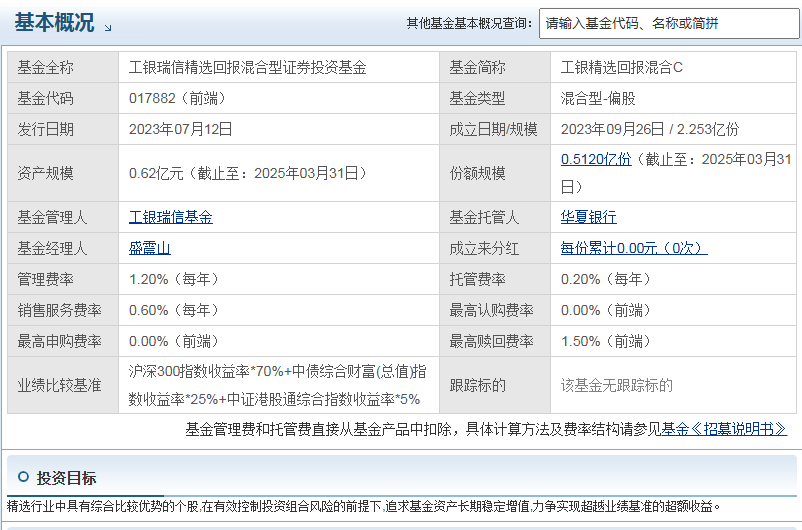802x530 pixels.
Task: Click the small arrow icon beside 基本概况
Action: pyautogui.click(x=108, y=28)
